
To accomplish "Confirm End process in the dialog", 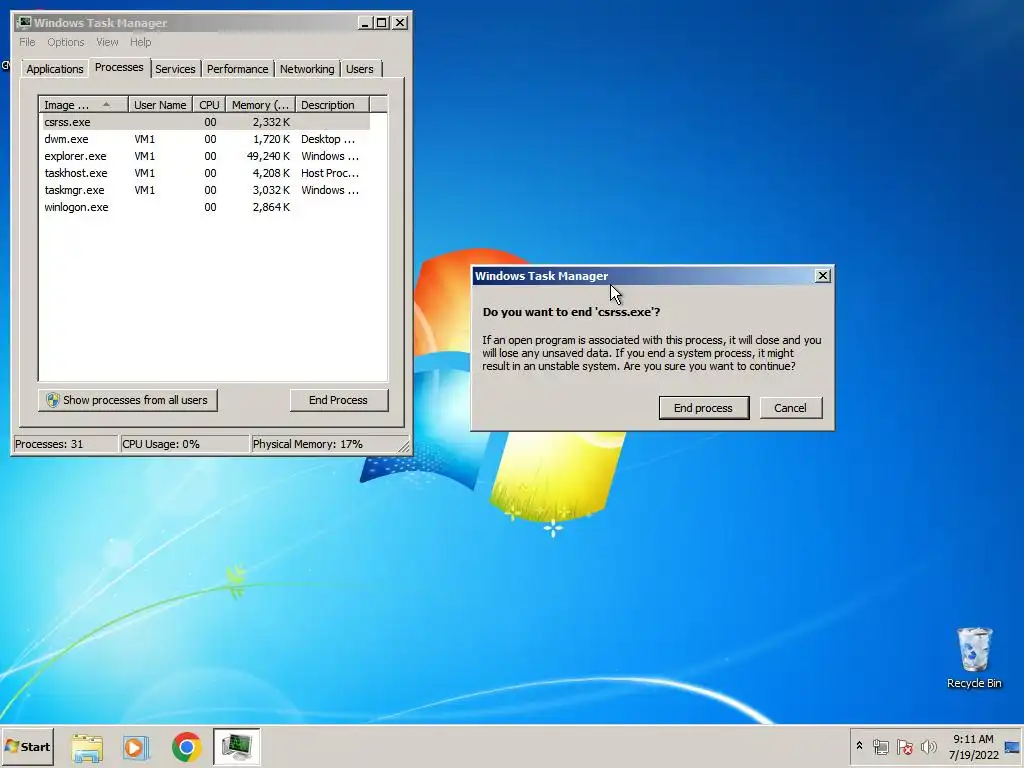I will pos(703,408).
